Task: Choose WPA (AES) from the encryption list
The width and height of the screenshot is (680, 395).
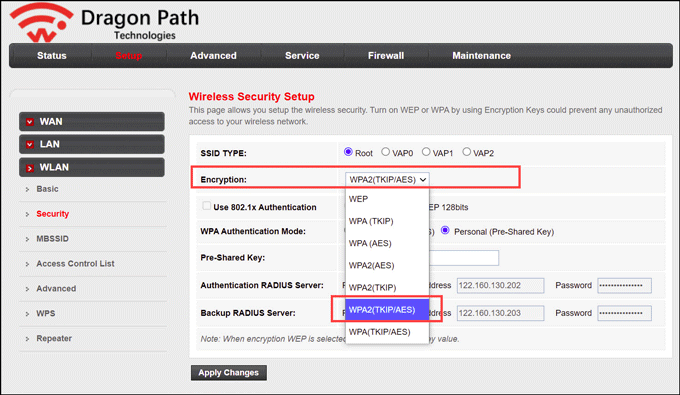Action: [x=387, y=243]
